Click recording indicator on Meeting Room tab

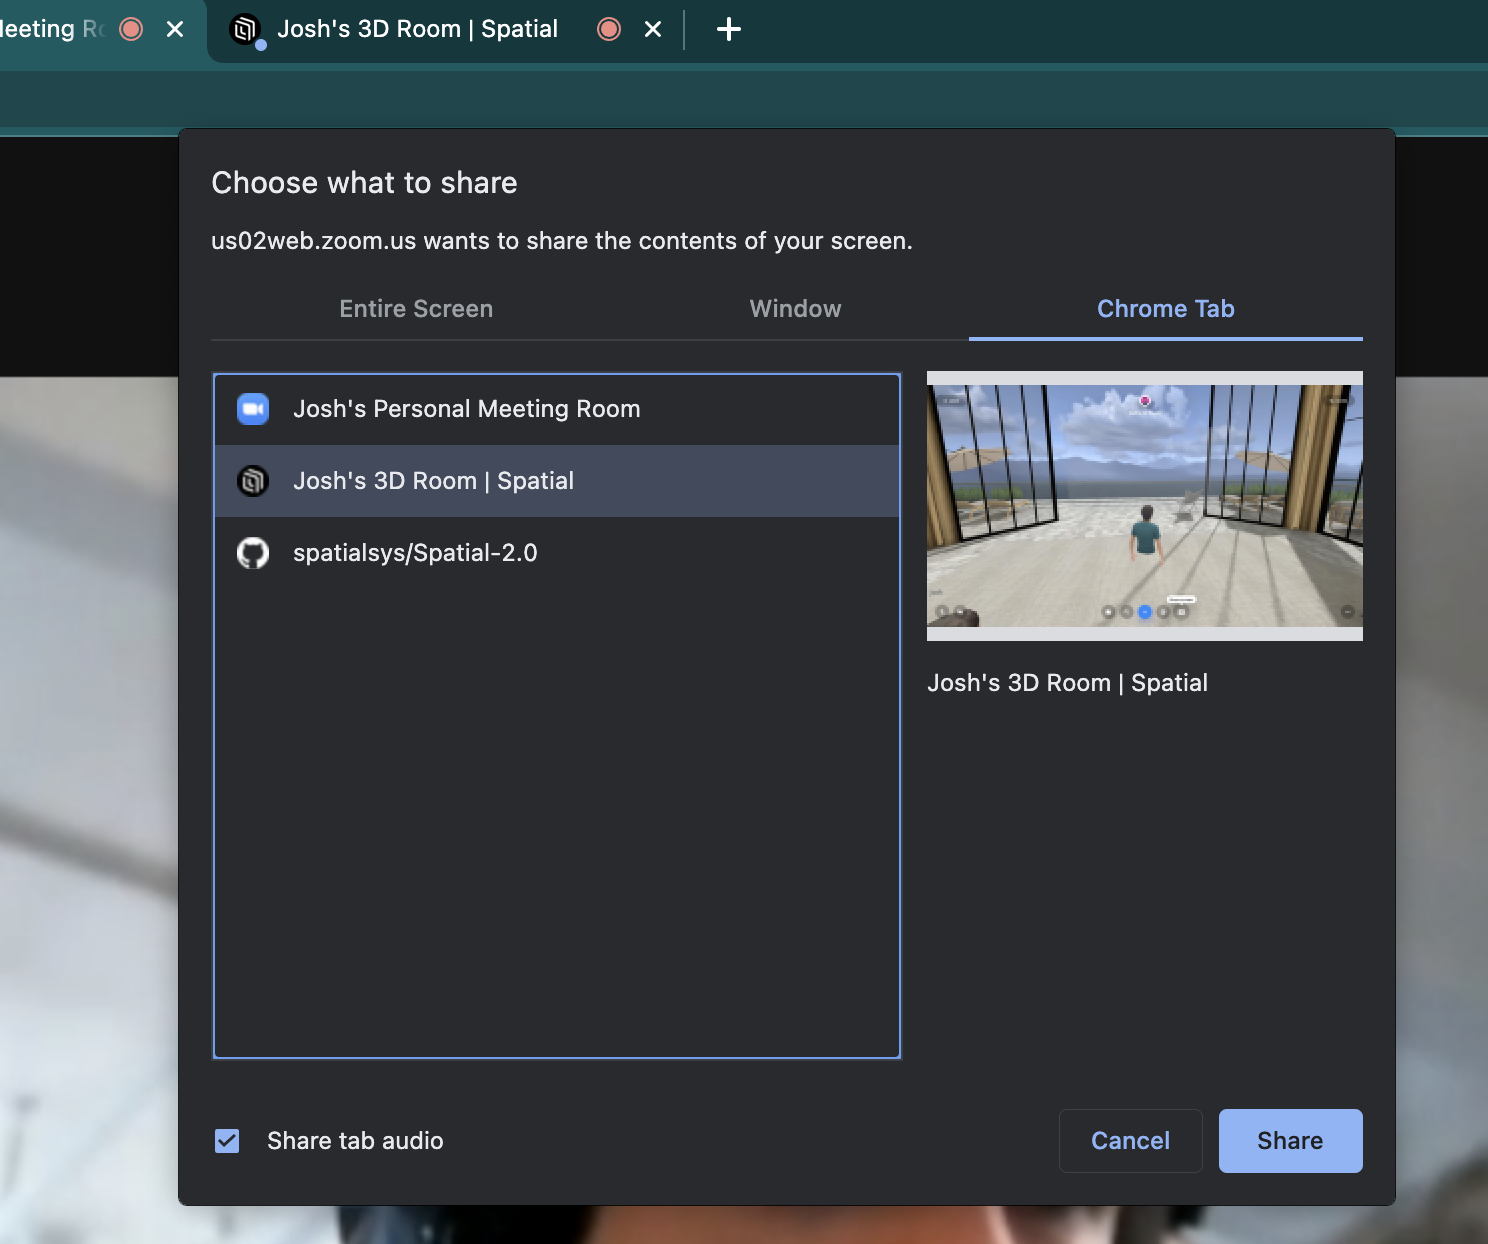131,29
